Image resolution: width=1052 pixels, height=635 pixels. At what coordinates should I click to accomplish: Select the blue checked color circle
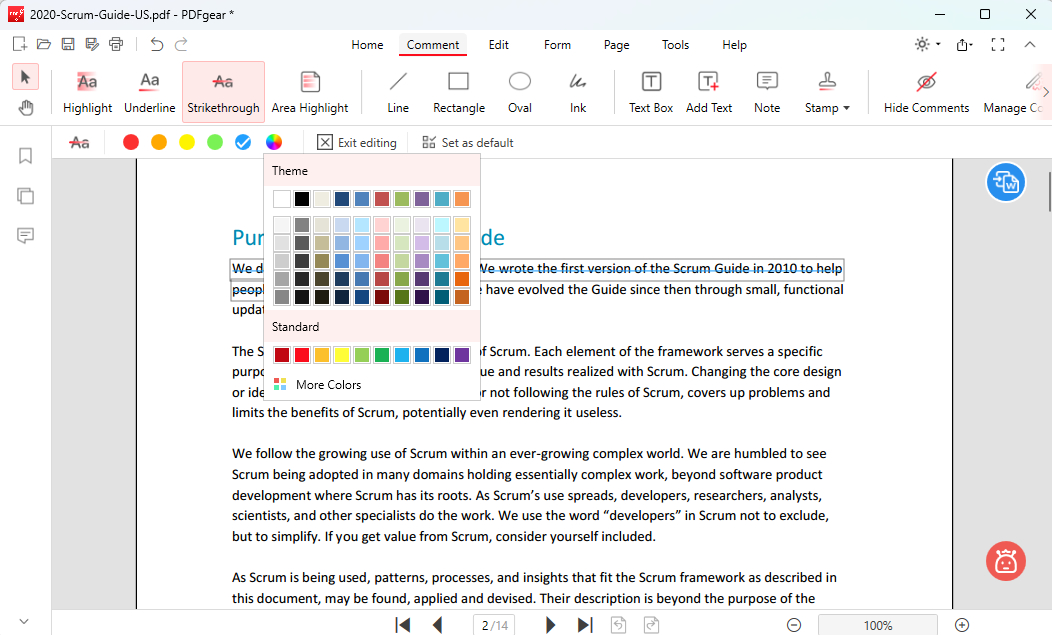pos(243,143)
